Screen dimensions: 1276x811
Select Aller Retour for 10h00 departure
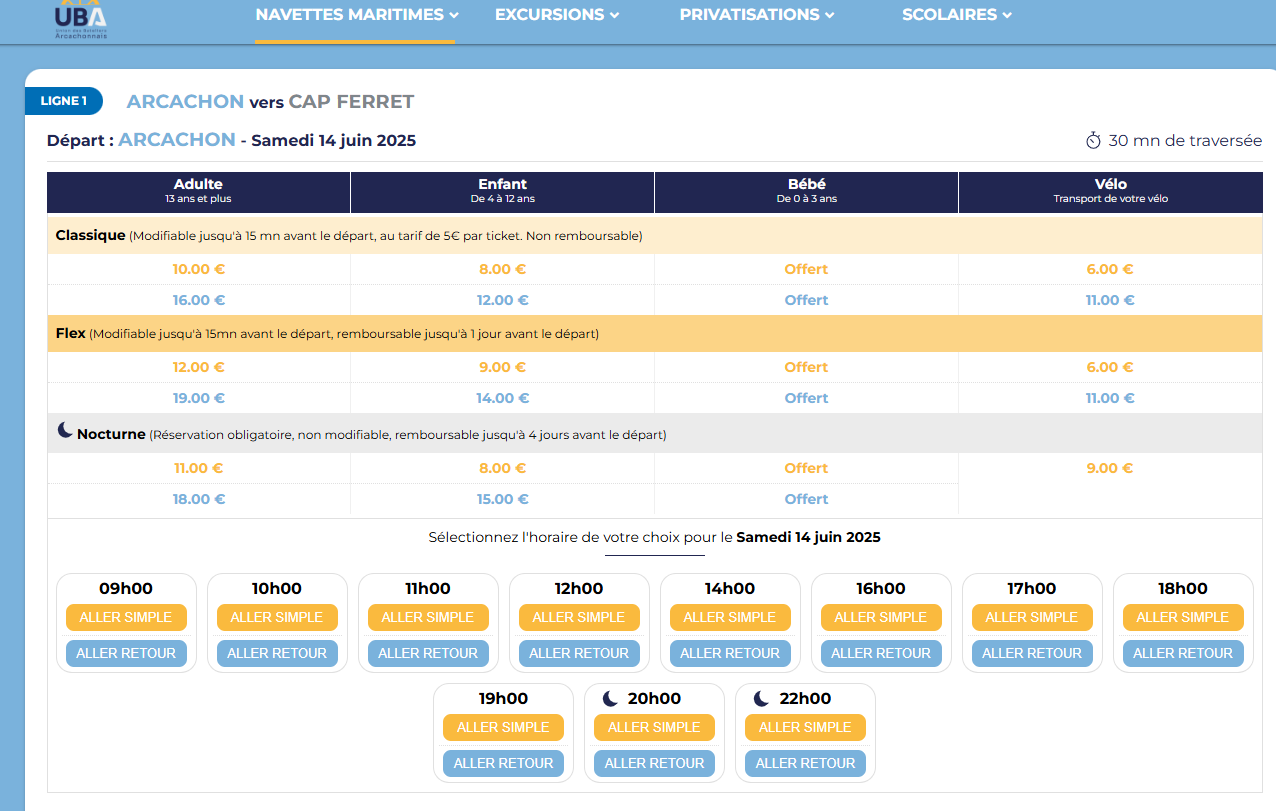(x=277, y=653)
